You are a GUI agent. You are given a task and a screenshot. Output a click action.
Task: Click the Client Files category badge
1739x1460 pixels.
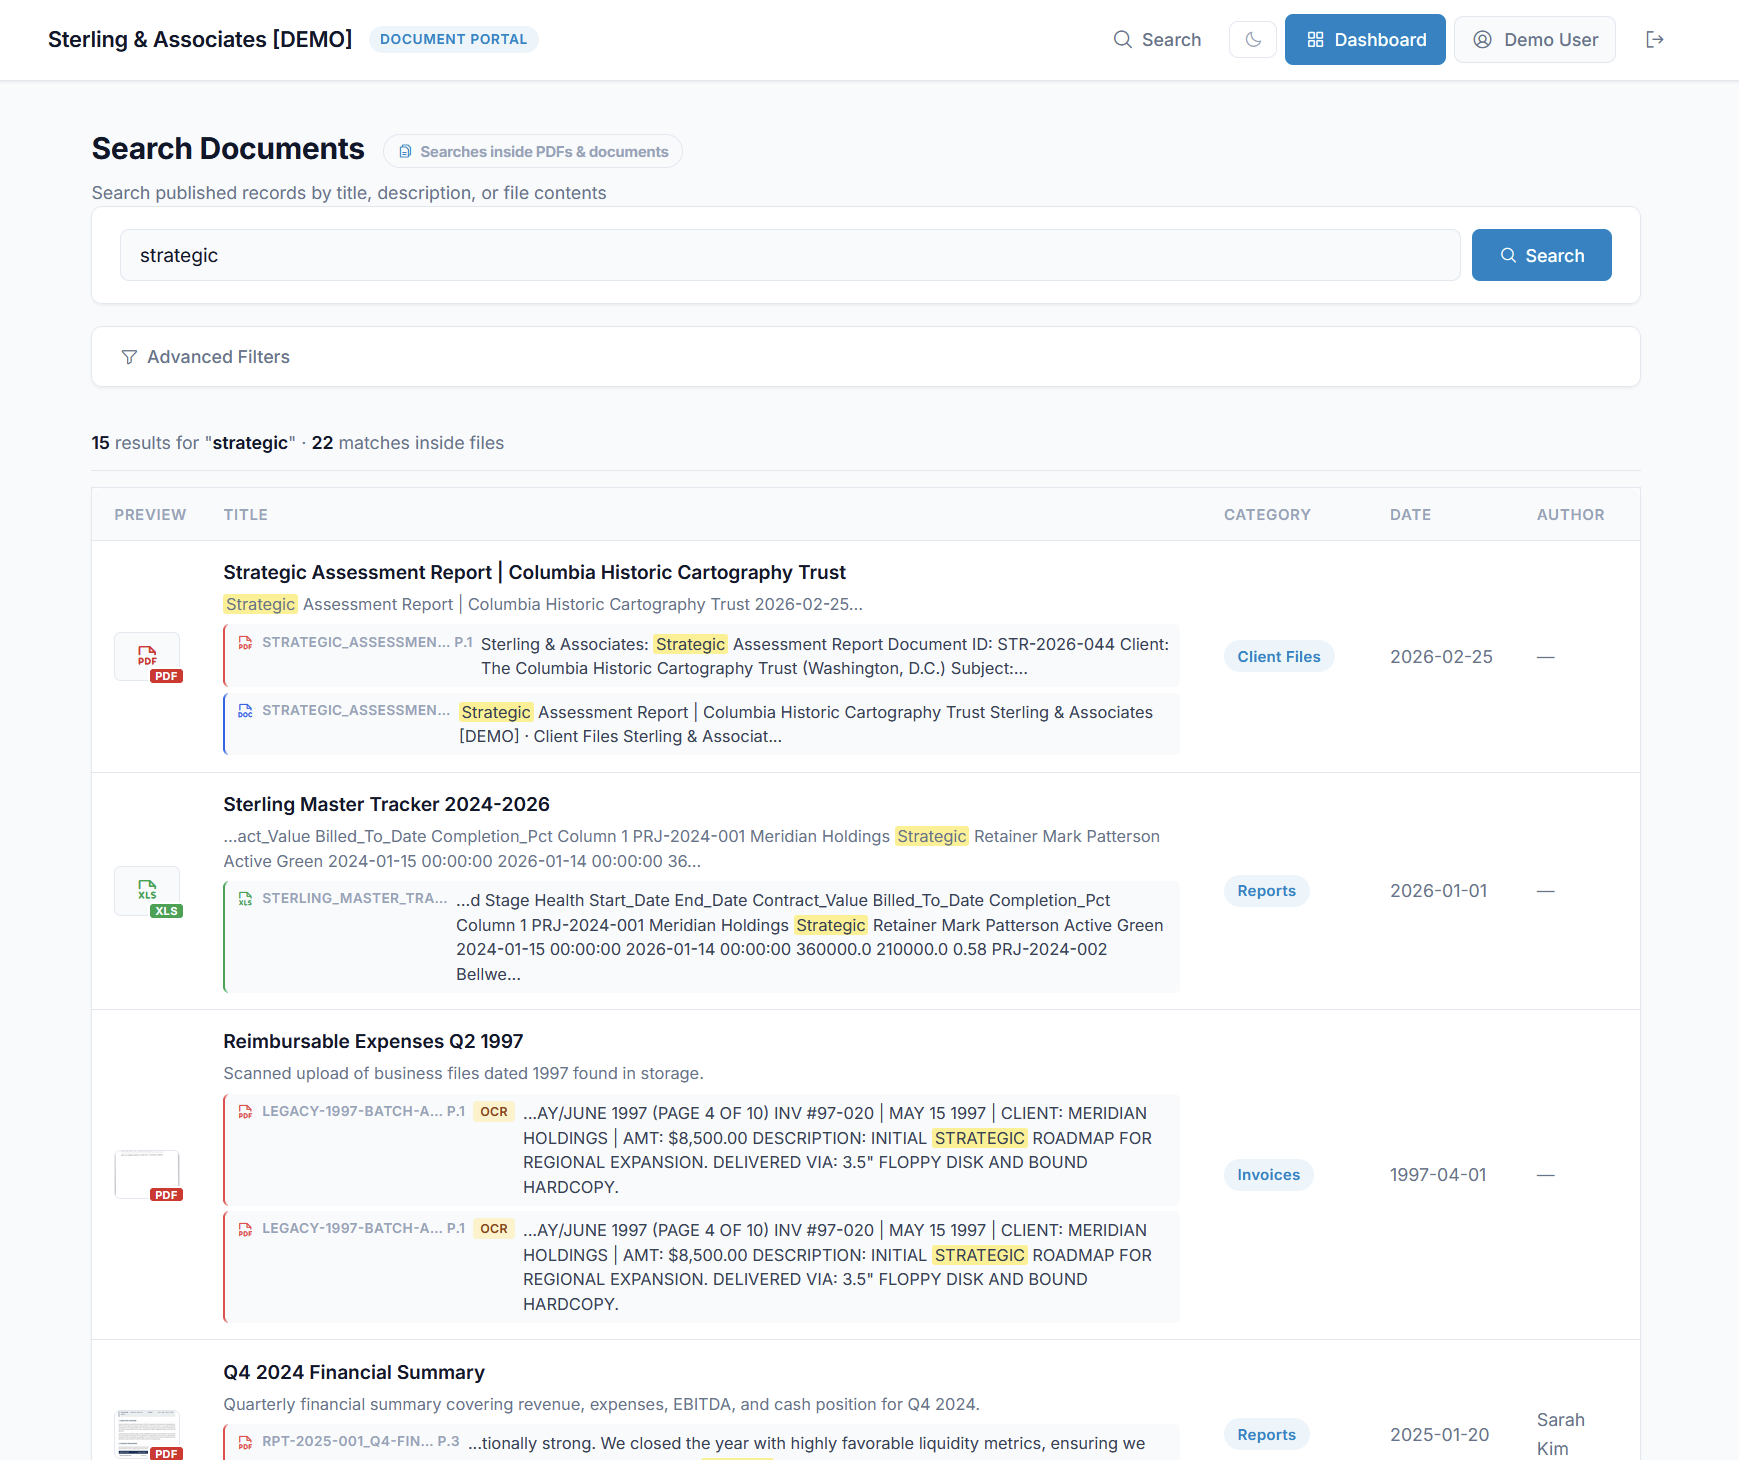[x=1279, y=656]
